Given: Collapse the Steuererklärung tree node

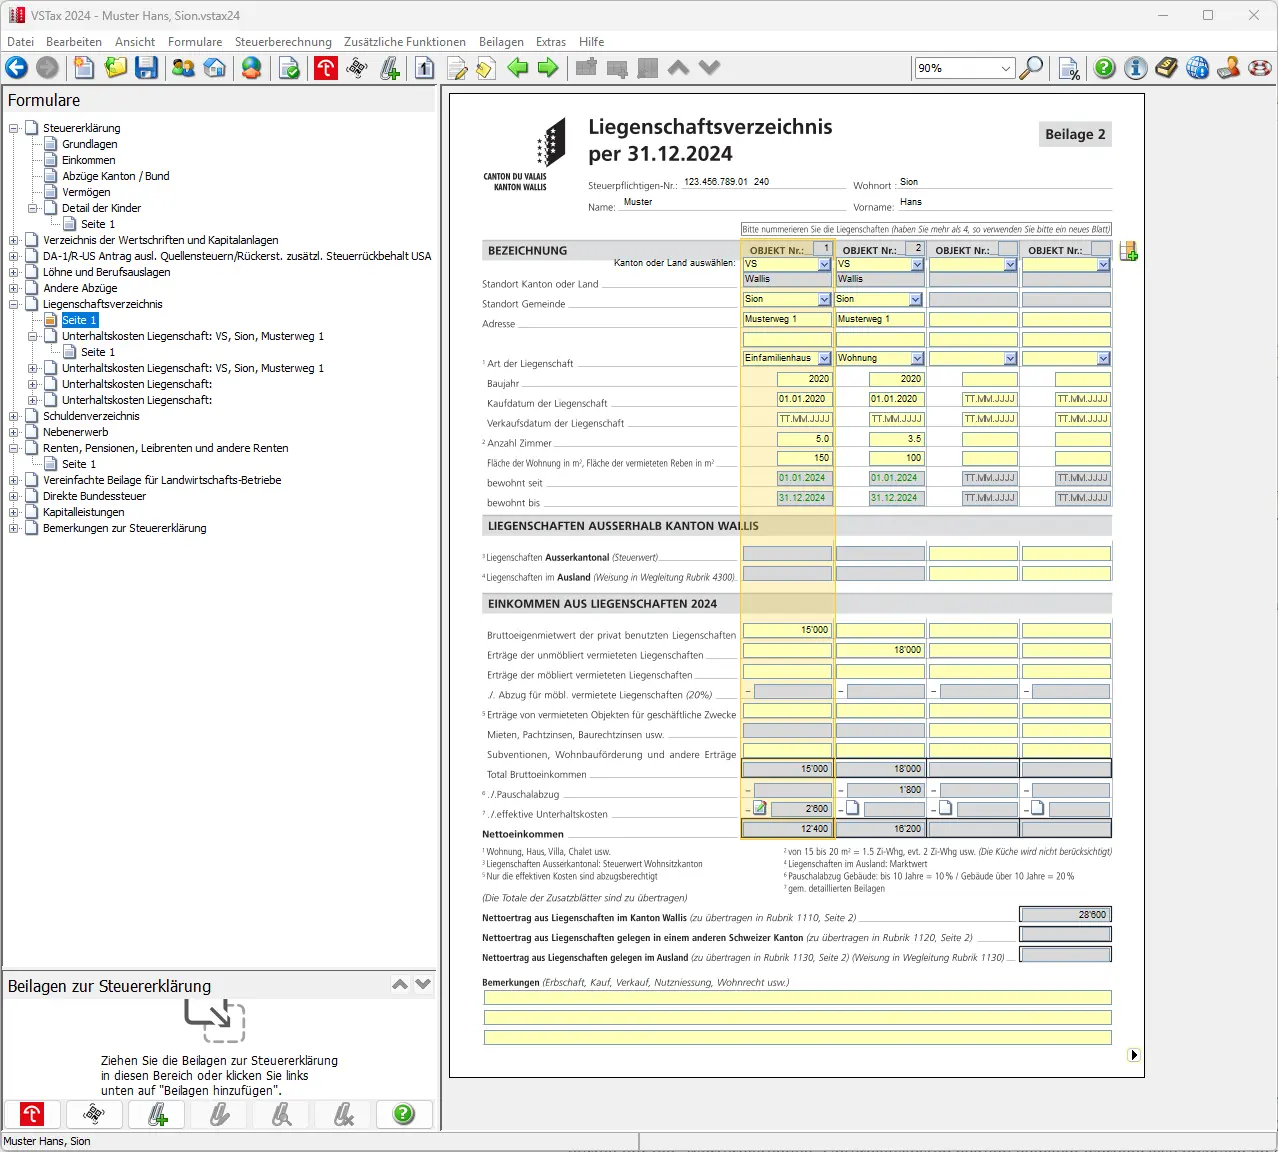Looking at the screenshot, I should (x=14, y=128).
